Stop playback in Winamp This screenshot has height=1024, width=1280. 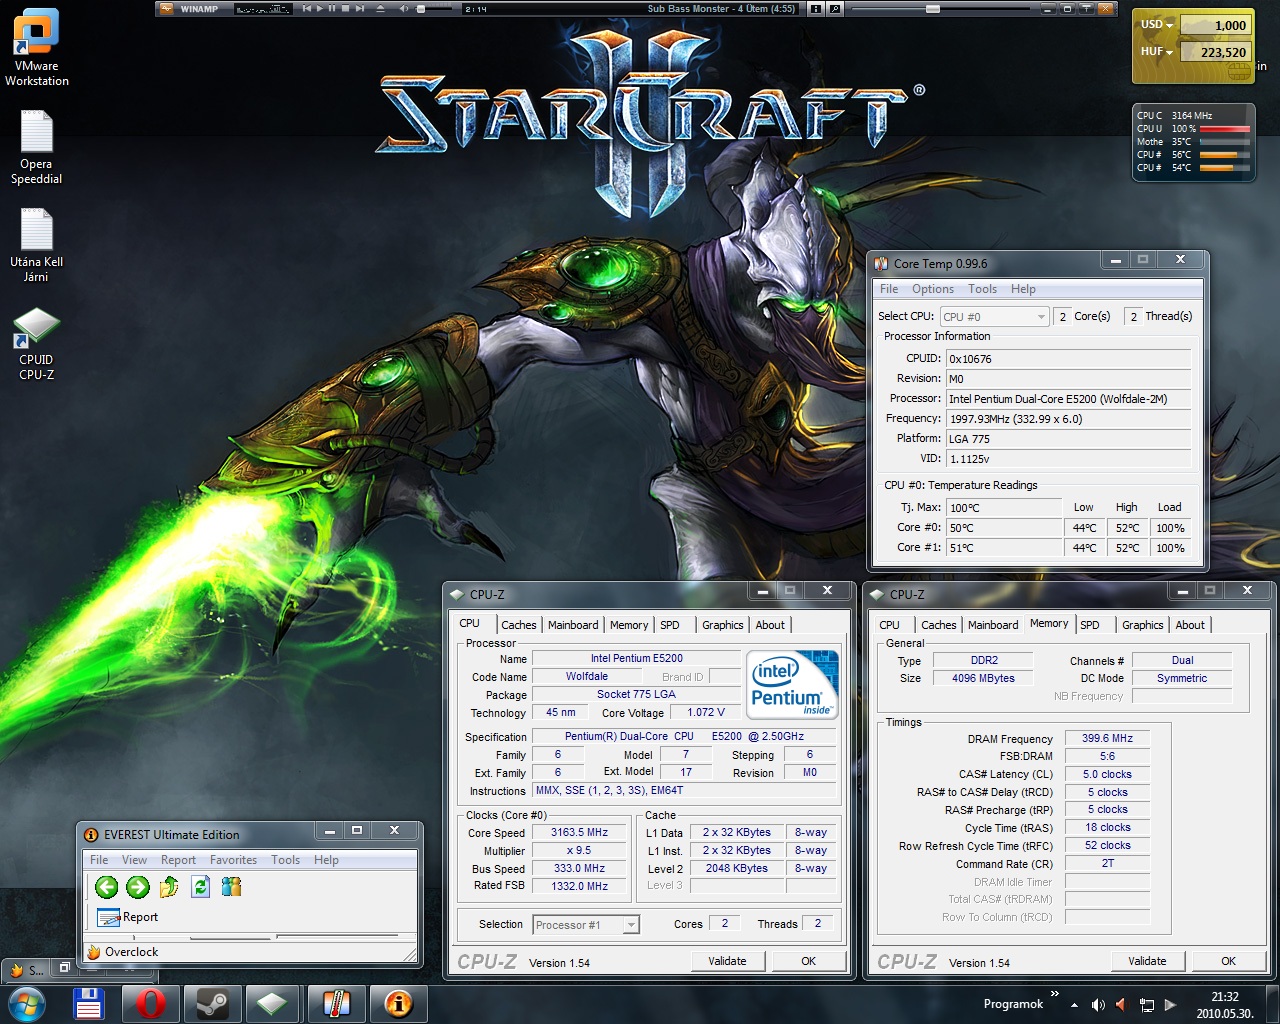[x=345, y=8]
